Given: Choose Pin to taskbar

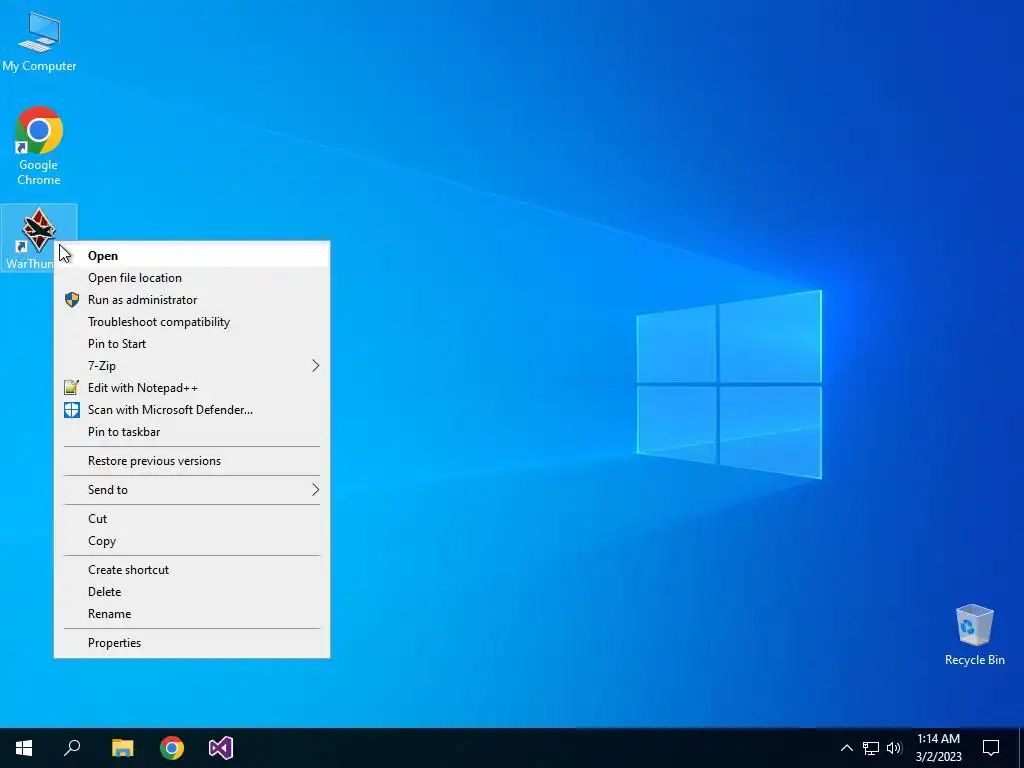Looking at the screenshot, I should [192, 432].
